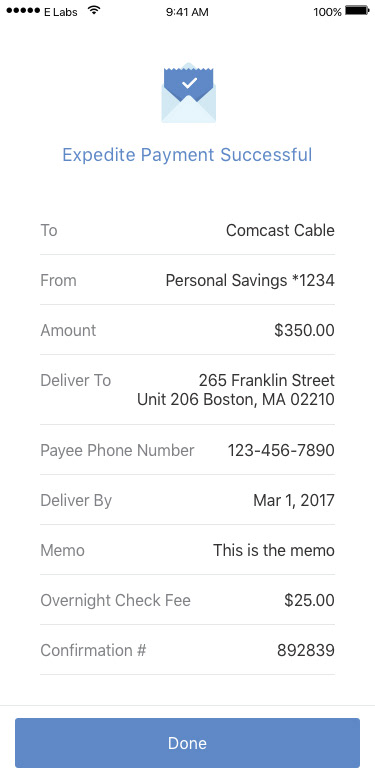This screenshot has height=781, width=375.
Task: Tap the $25.00 overnight check fee
Action: [309, 600]
